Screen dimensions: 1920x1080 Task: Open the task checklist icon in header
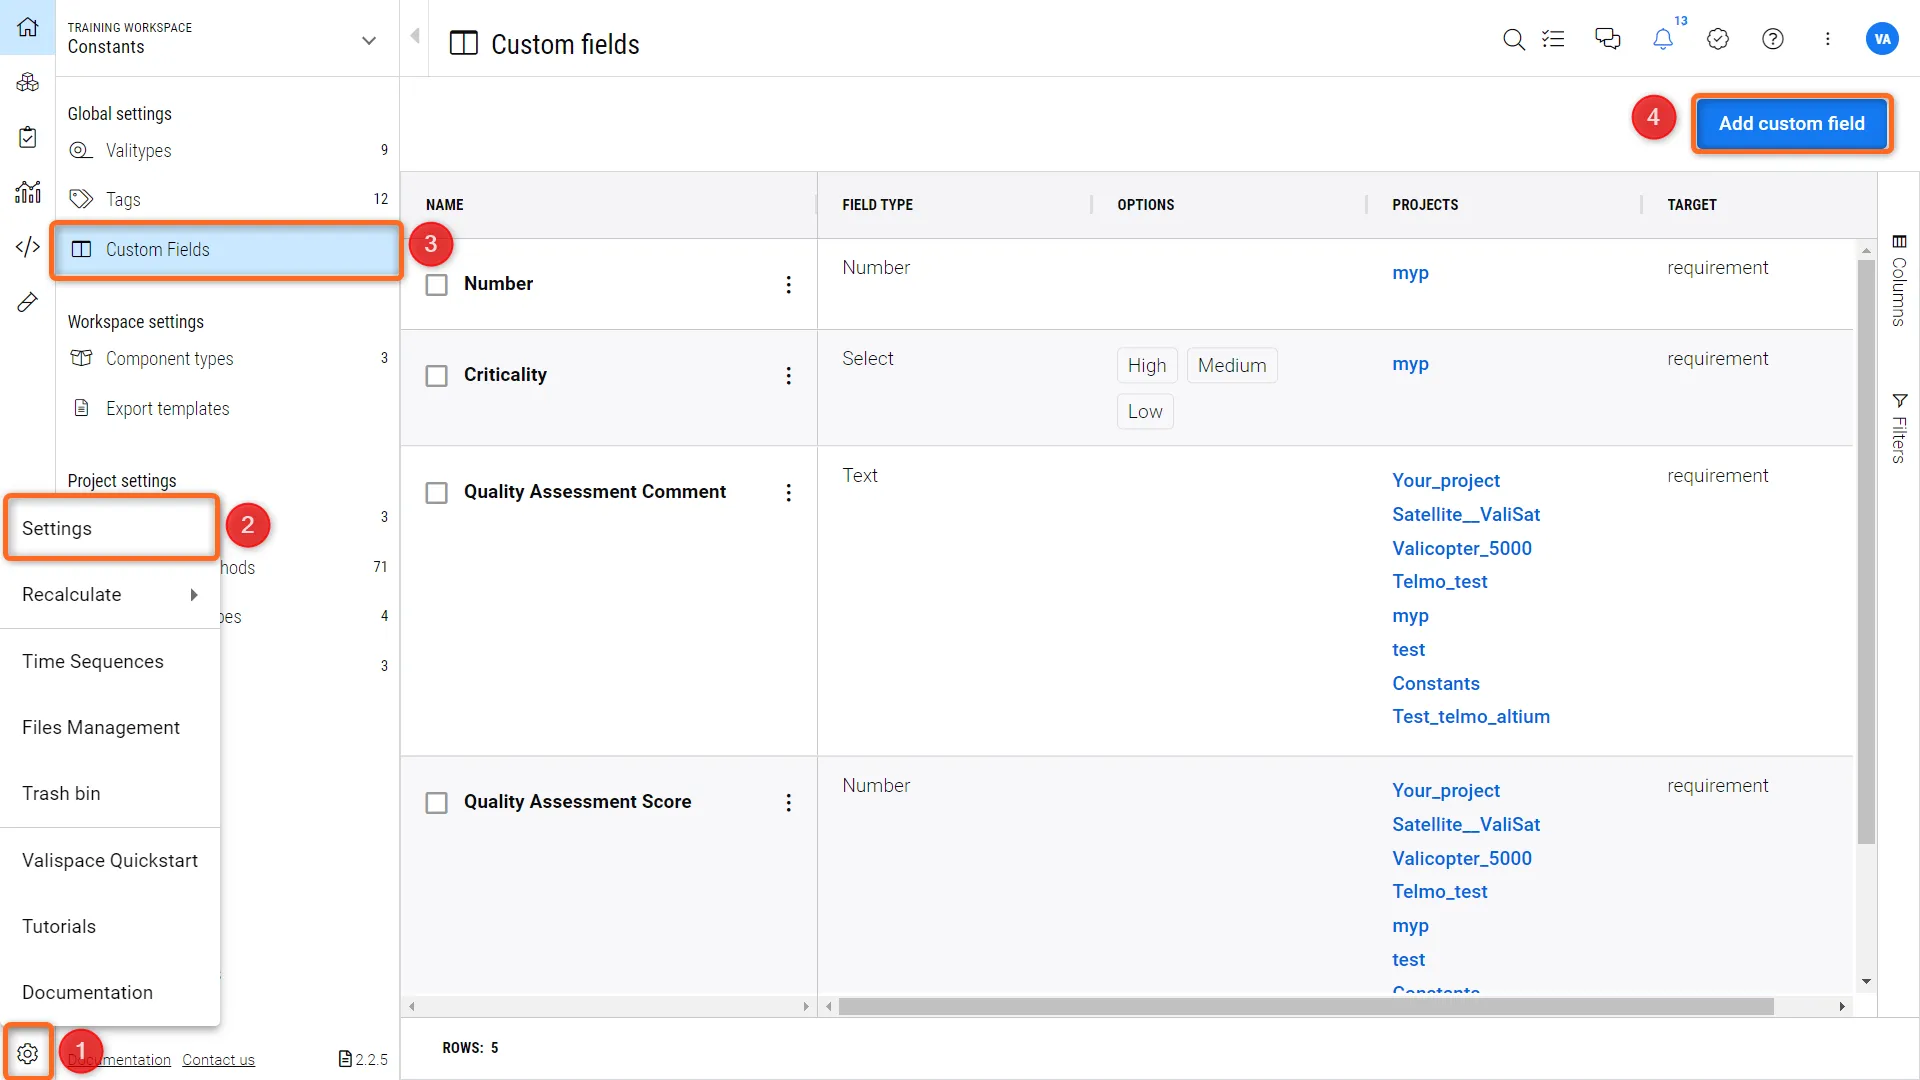pos(1553,39)
